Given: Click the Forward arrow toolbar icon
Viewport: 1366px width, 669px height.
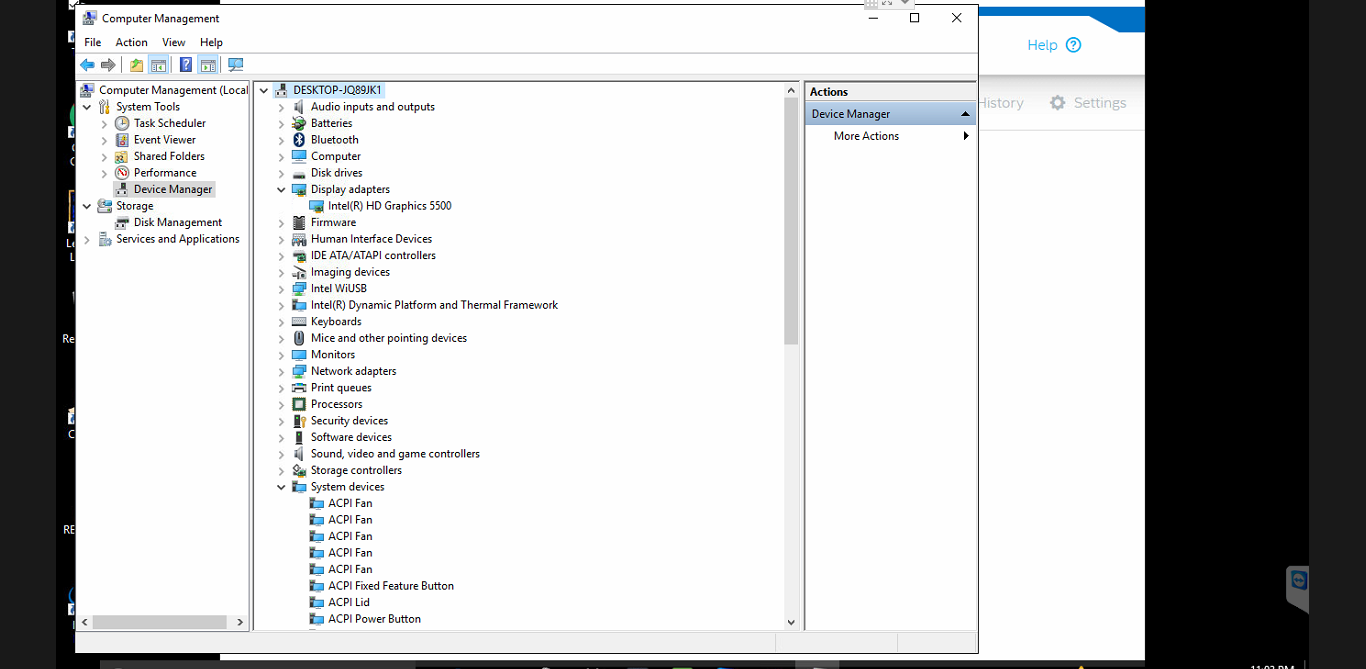Looking at the screenshot, I should click(108, 65).
